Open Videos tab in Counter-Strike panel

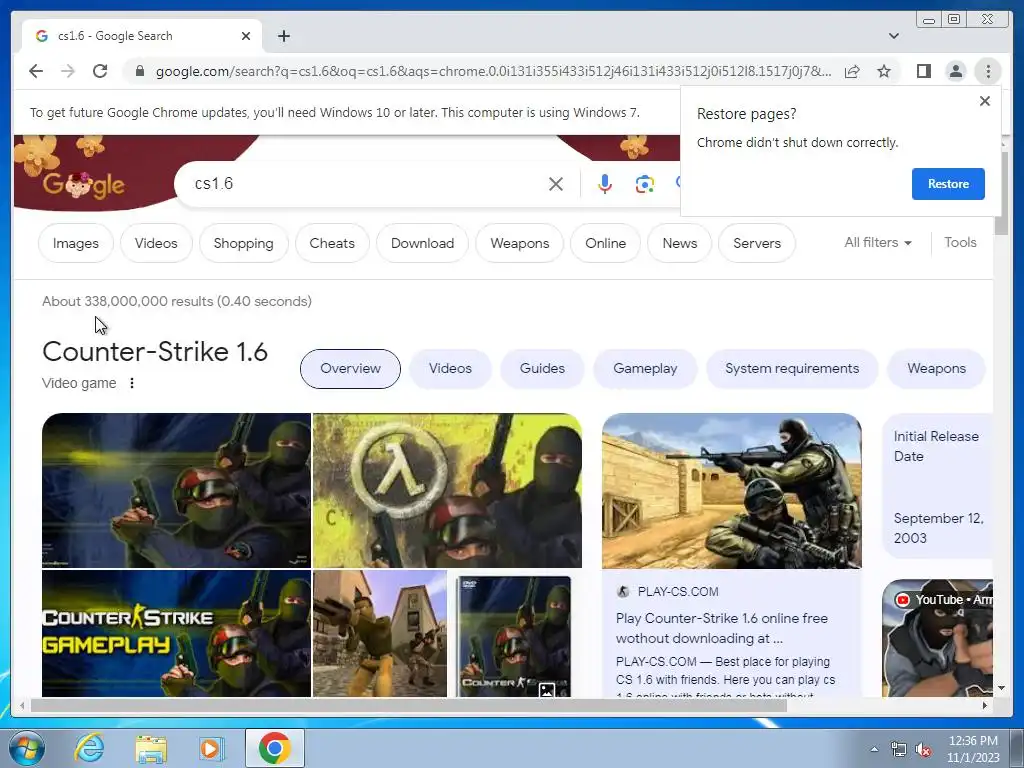[x=450, y=368]
